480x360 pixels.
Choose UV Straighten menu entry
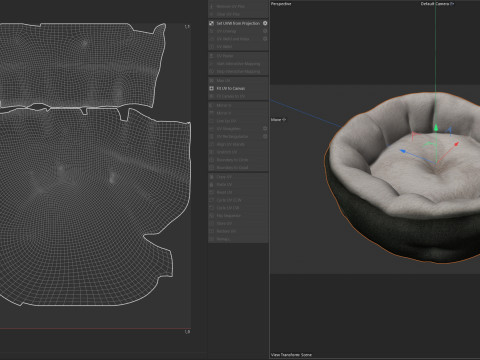coord(238,128)
